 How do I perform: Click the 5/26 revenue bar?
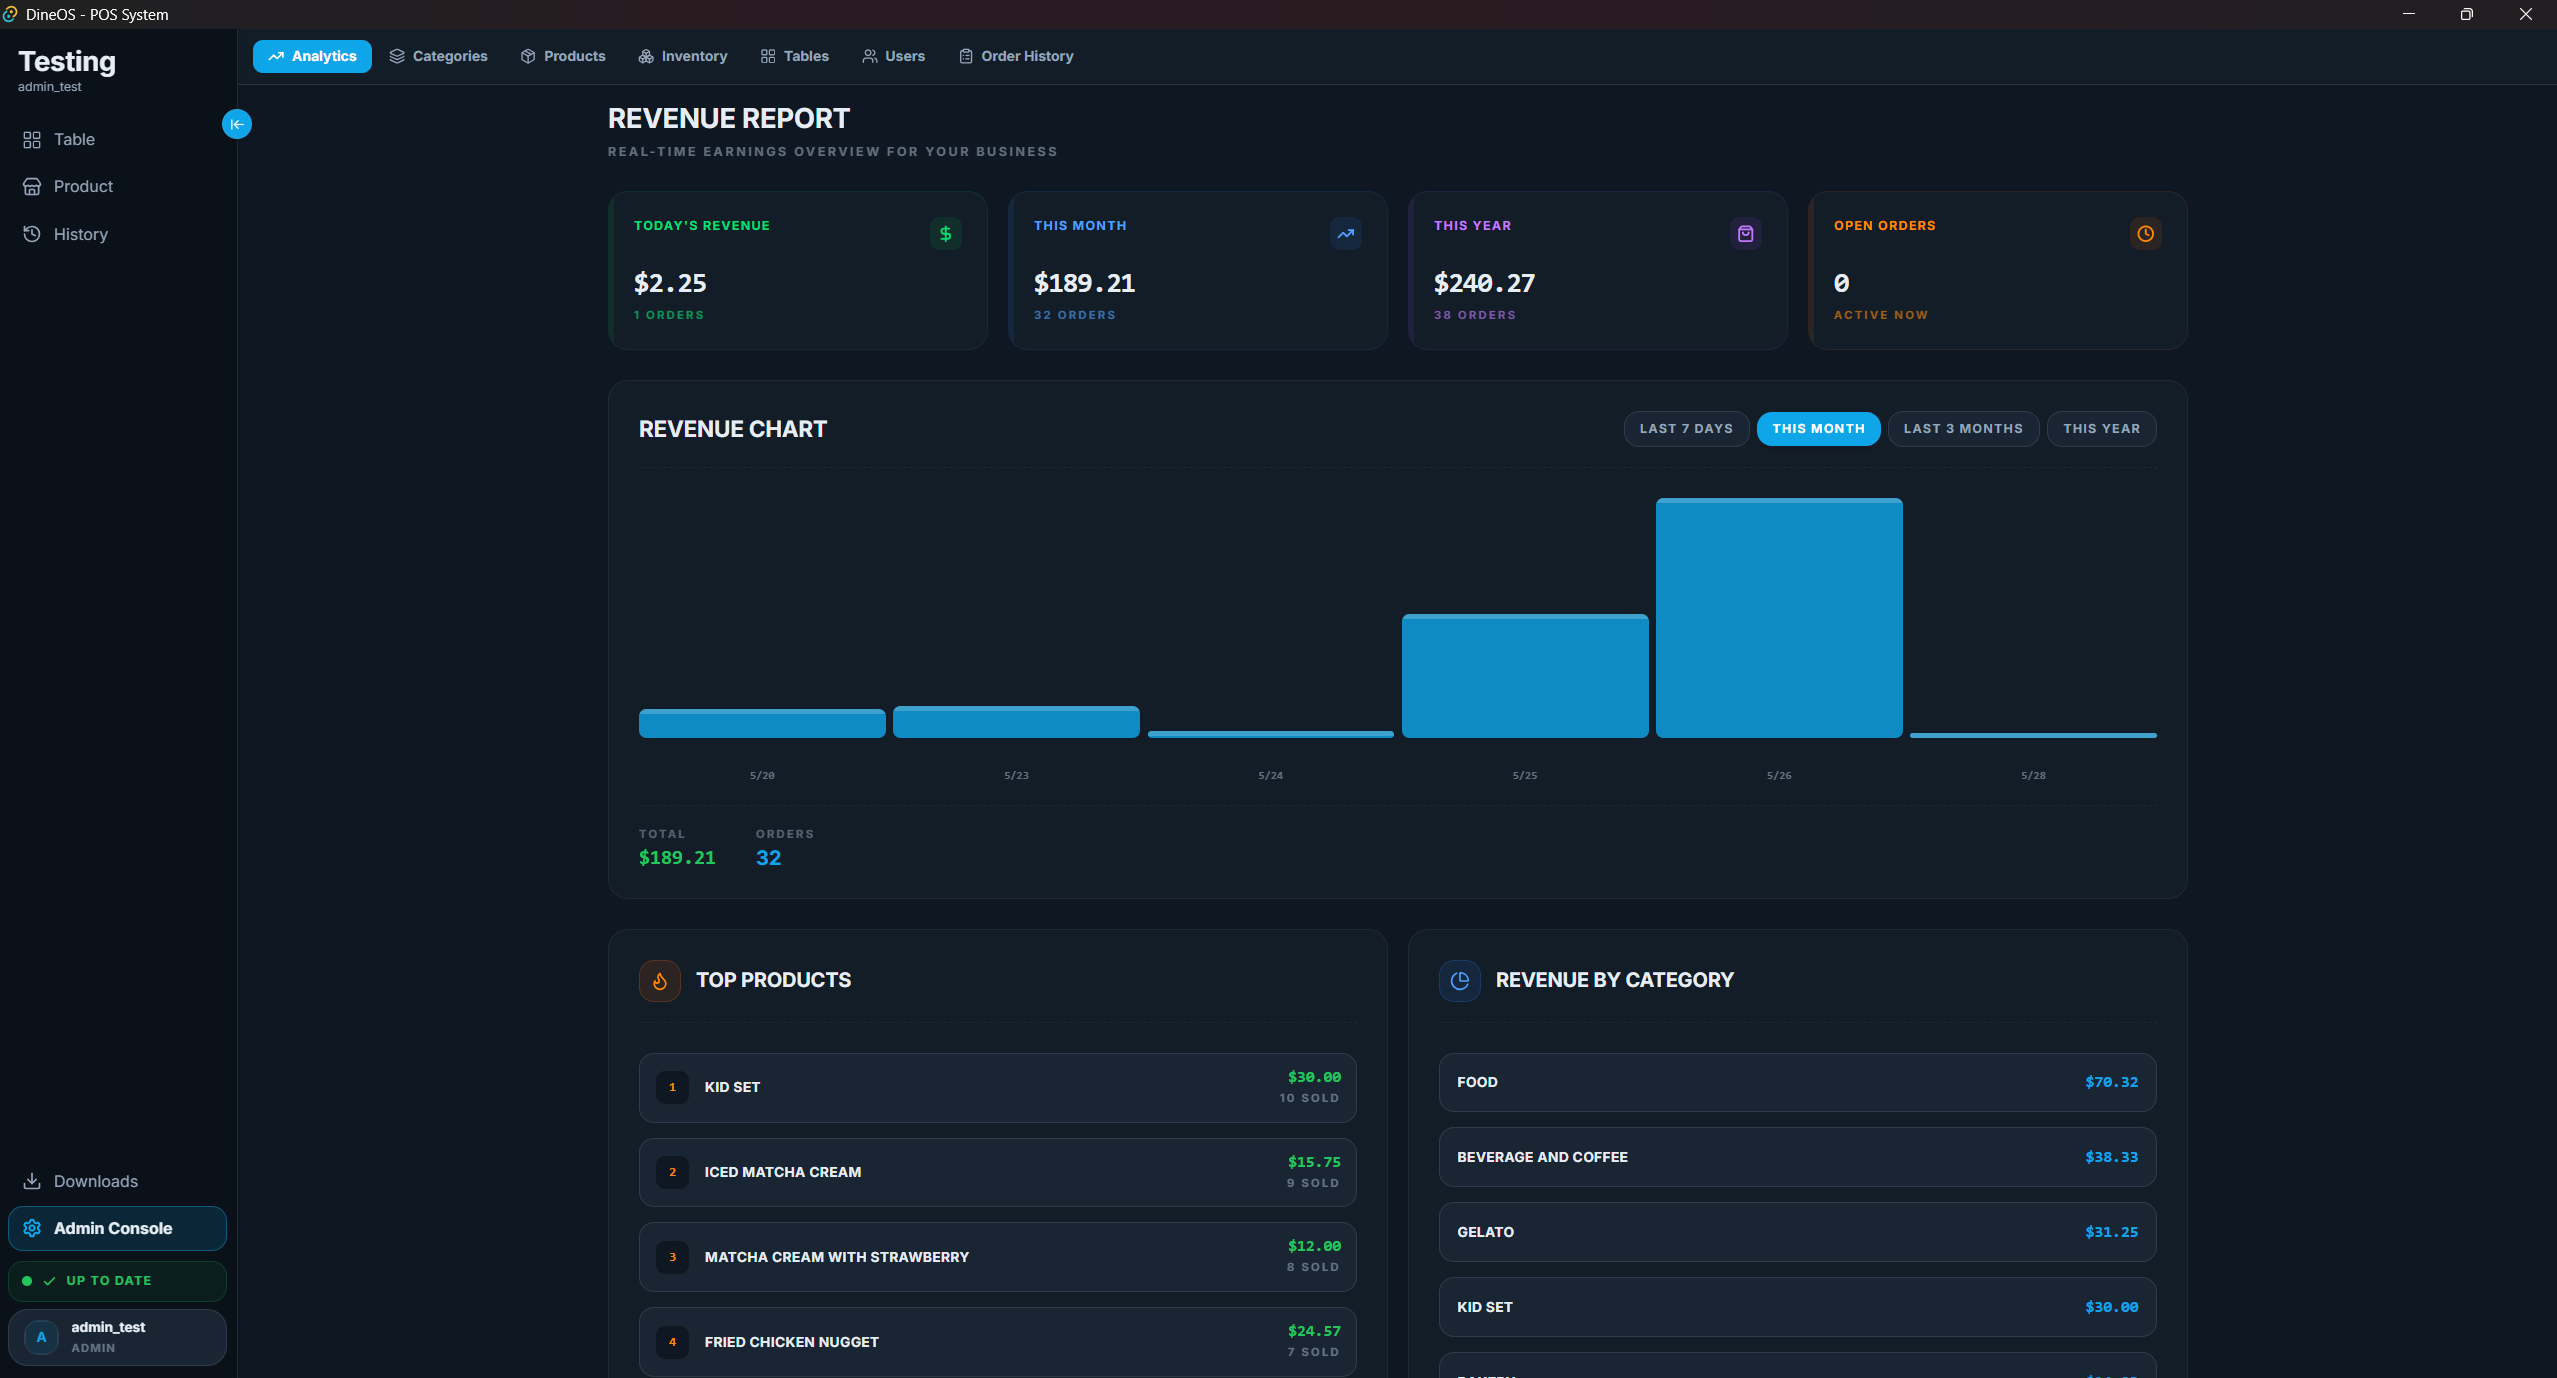(x=1779, y=618)
